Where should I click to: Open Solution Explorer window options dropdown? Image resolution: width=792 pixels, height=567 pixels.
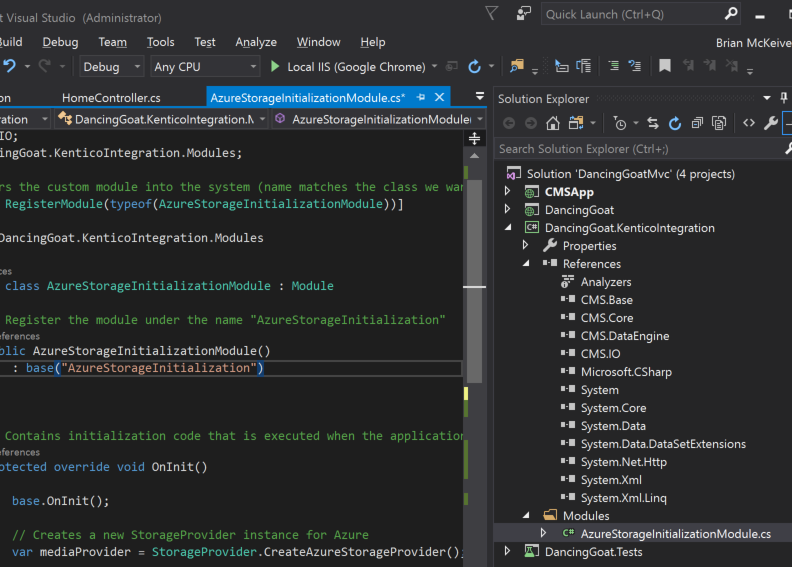click(x=767, y=98)
